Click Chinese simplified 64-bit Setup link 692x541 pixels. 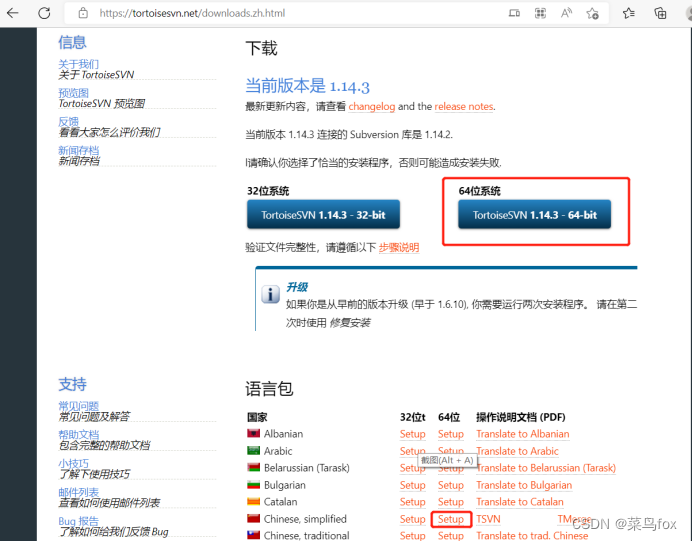(451, 519)
